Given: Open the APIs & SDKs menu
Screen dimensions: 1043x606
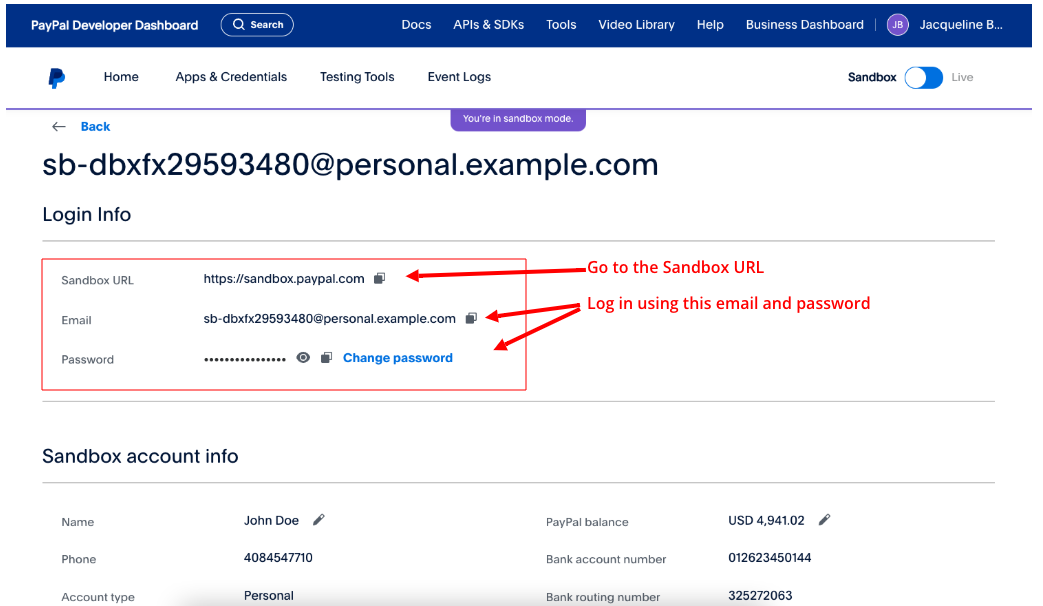Looking at the screenshot, I should tap(488, 25).
